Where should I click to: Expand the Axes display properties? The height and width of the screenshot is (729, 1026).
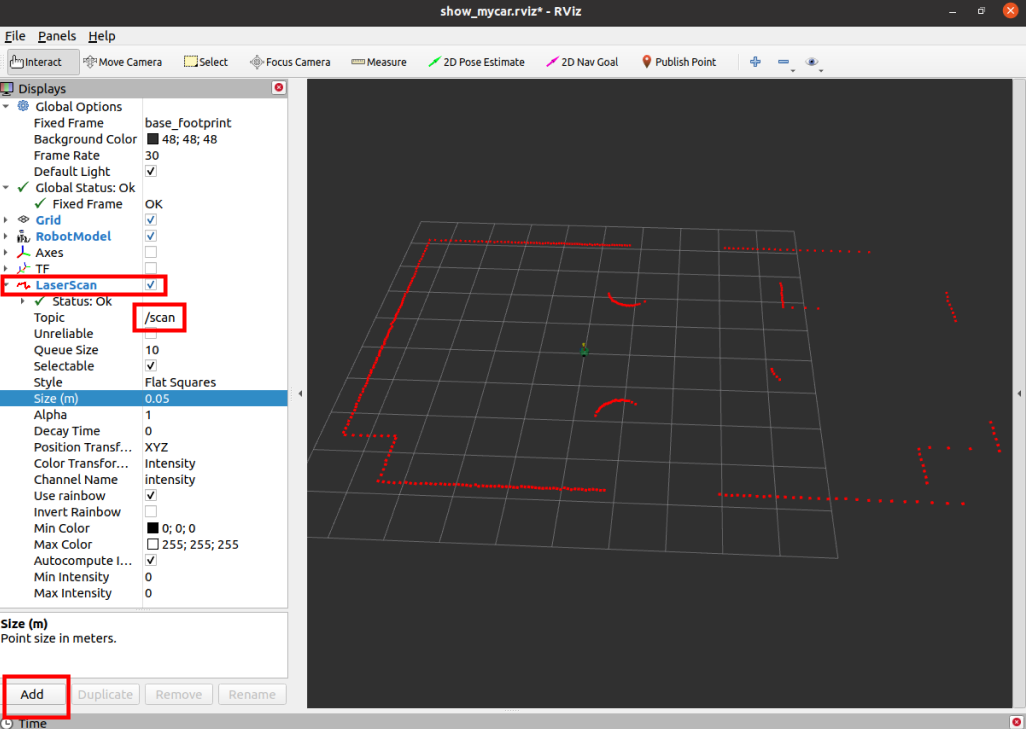6,253
